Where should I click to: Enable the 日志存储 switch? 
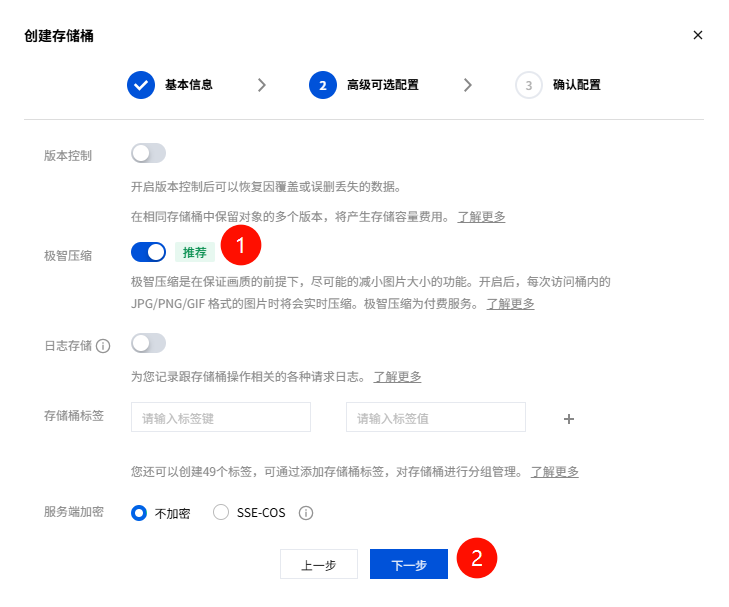click(148, 343)
